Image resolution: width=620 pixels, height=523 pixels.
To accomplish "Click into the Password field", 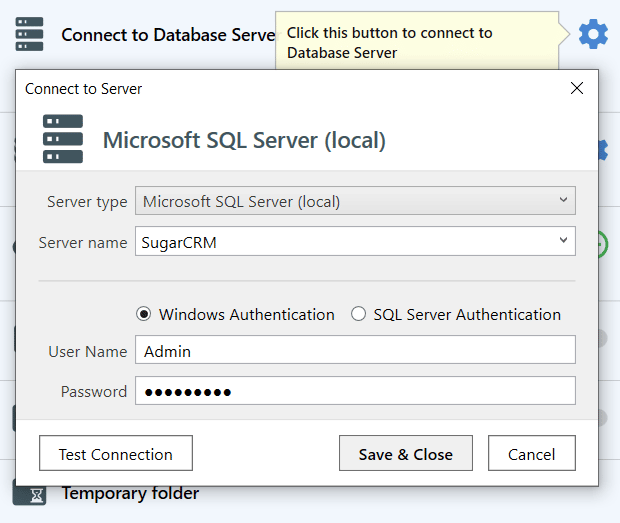I will click(355, 391).
